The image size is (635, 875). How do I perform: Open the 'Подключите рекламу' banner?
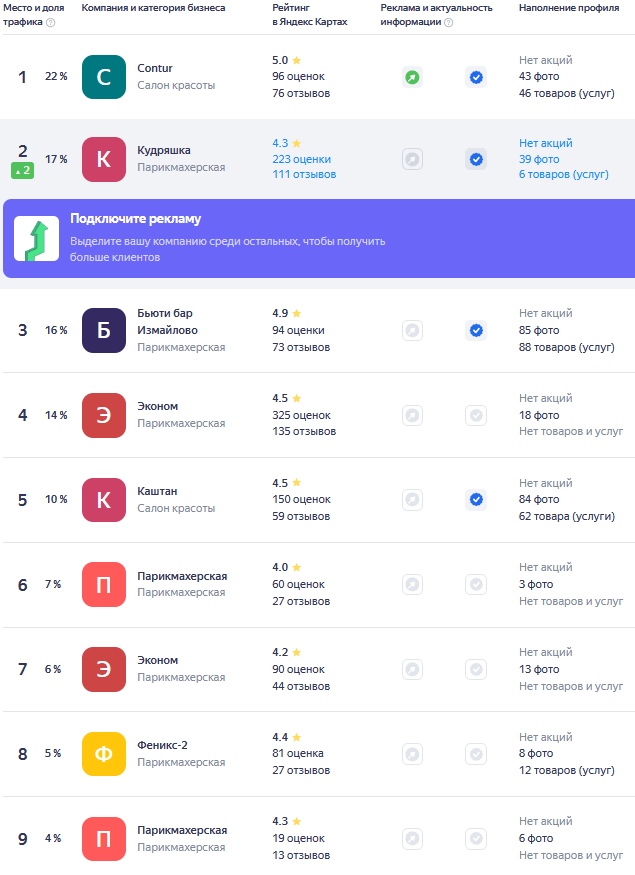click(319, 238)
